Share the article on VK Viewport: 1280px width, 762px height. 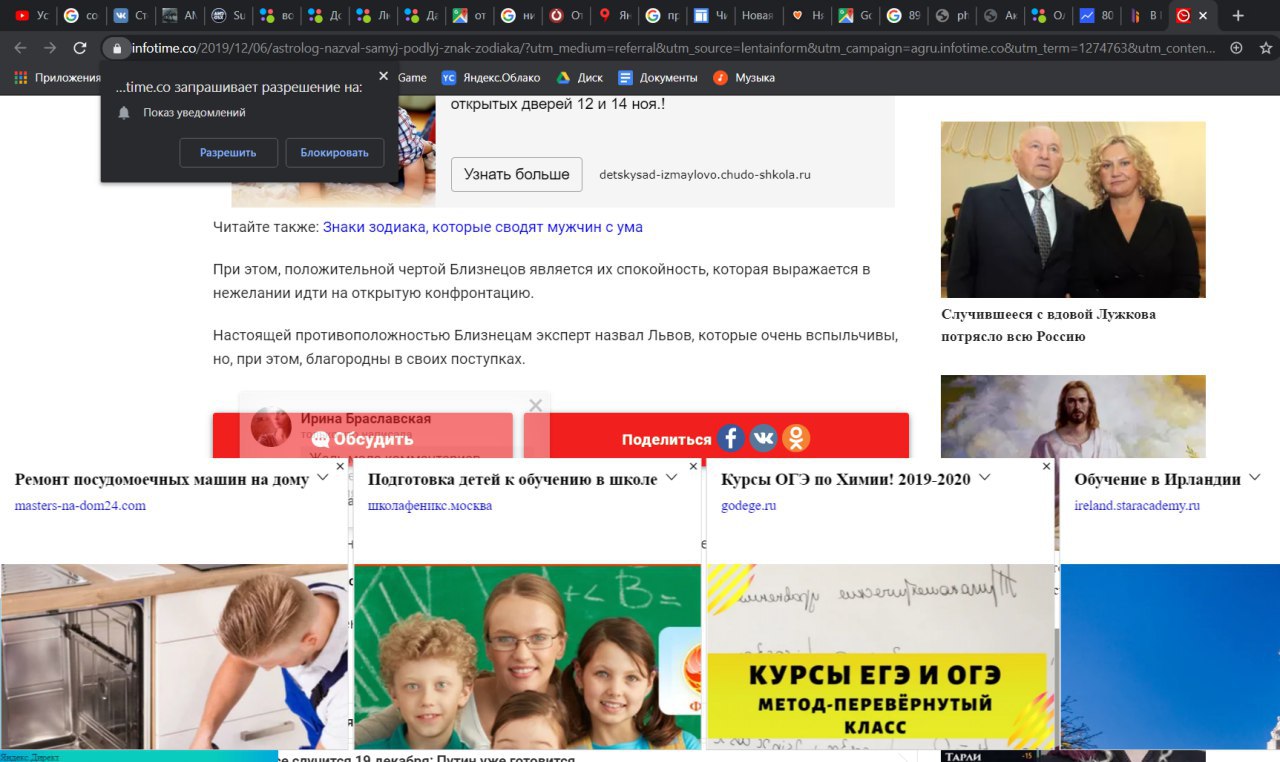tap(763, 438)
